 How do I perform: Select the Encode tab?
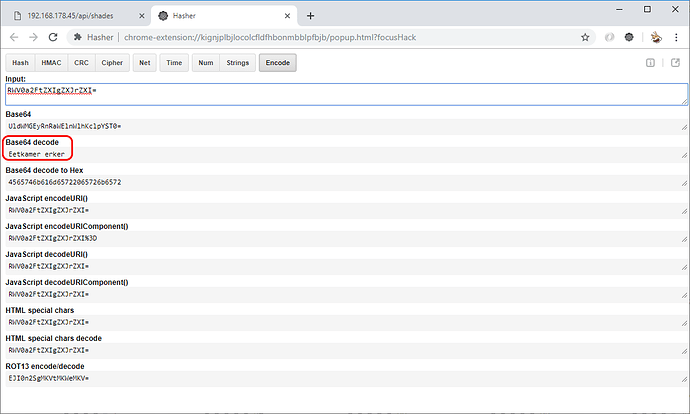[278, 63]
